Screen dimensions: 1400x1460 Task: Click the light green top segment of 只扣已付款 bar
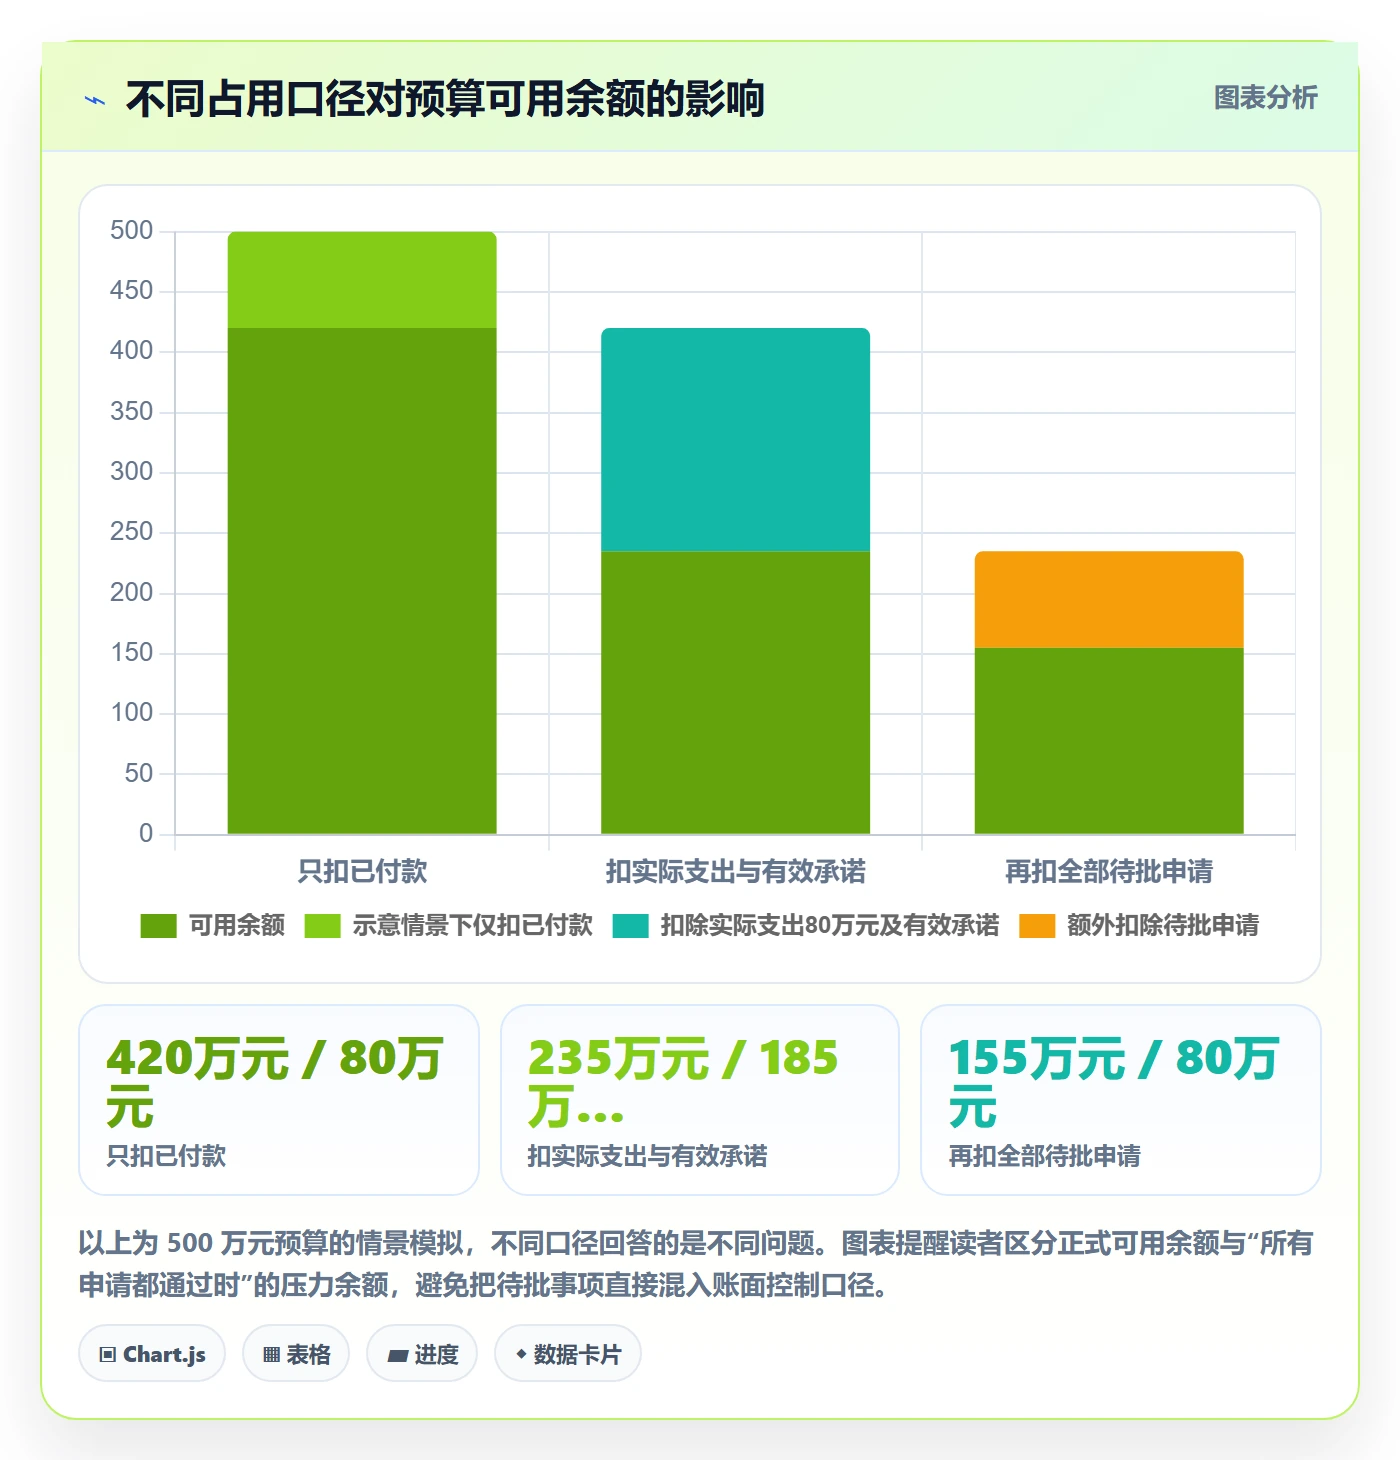pos(362,280)
